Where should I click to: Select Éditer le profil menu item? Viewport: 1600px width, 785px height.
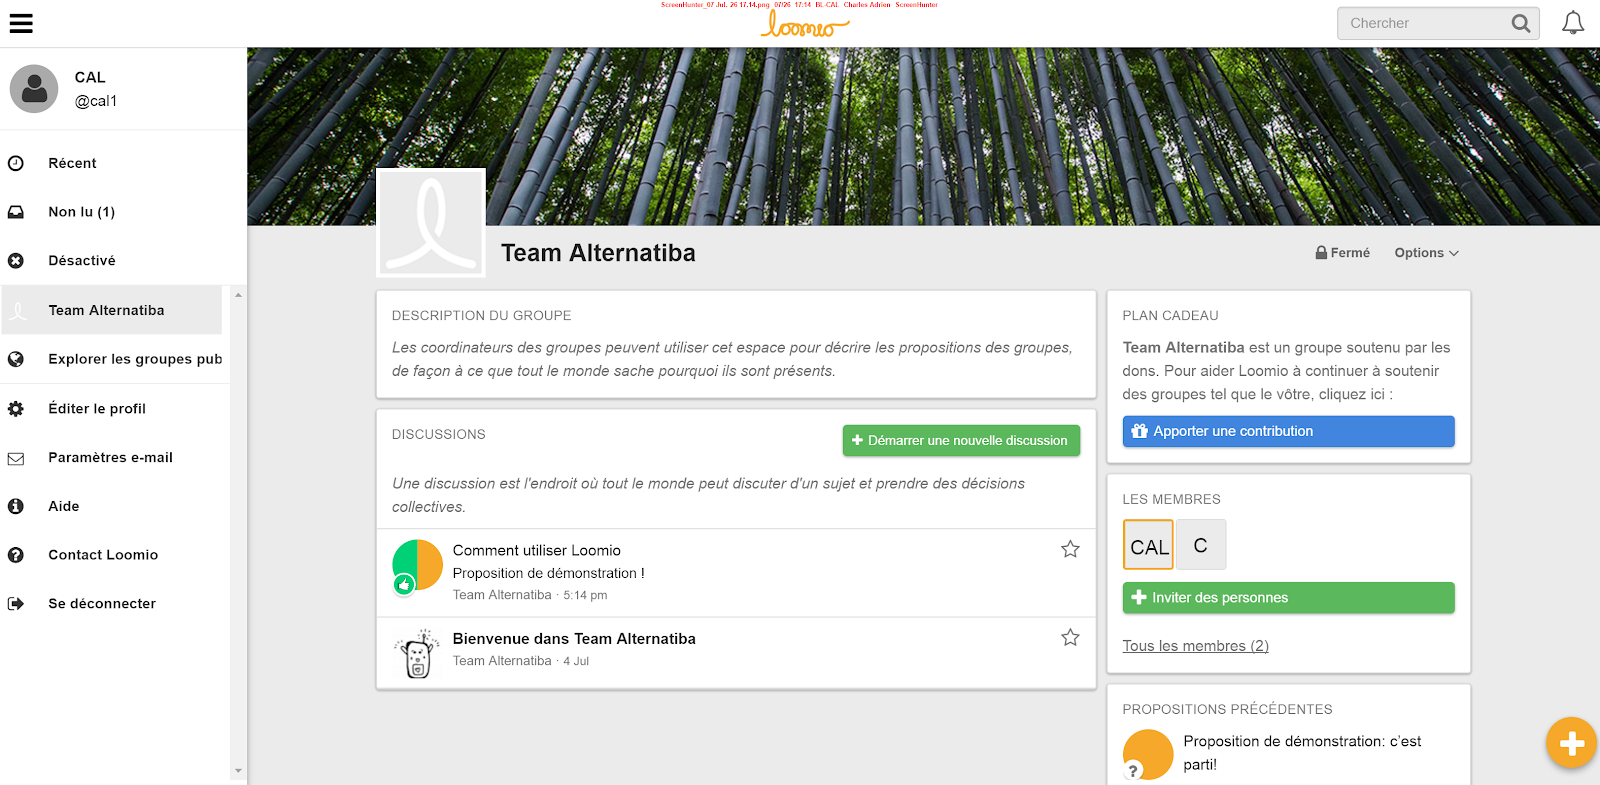pyautogui.click(x=97, y=408)
